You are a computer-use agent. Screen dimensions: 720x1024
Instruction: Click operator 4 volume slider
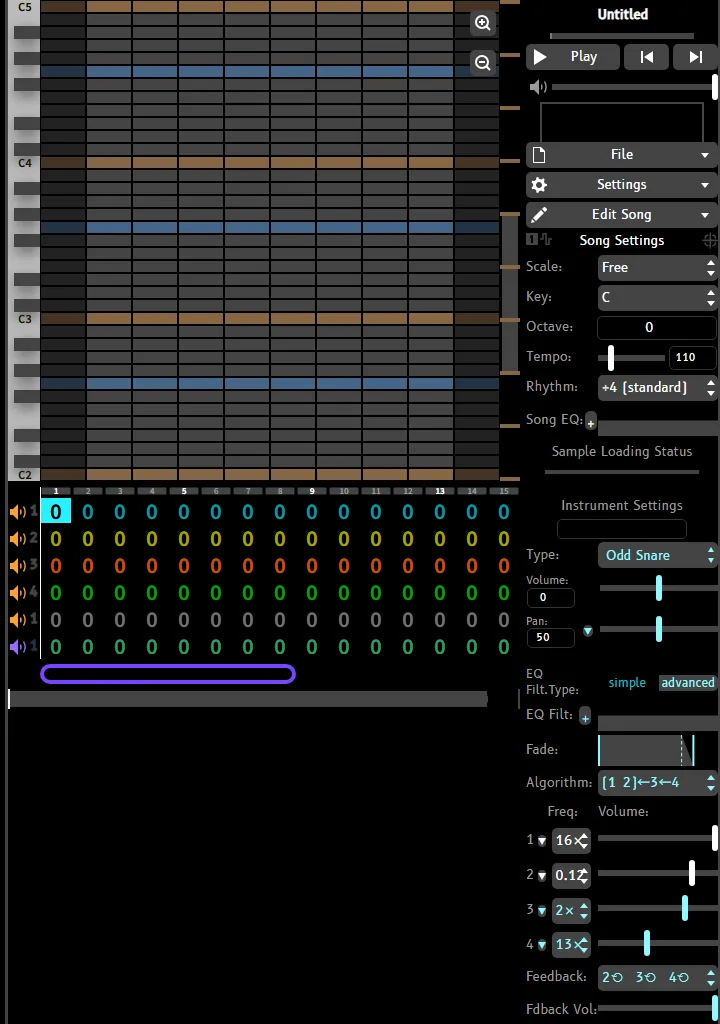click(x=657, y=943)
